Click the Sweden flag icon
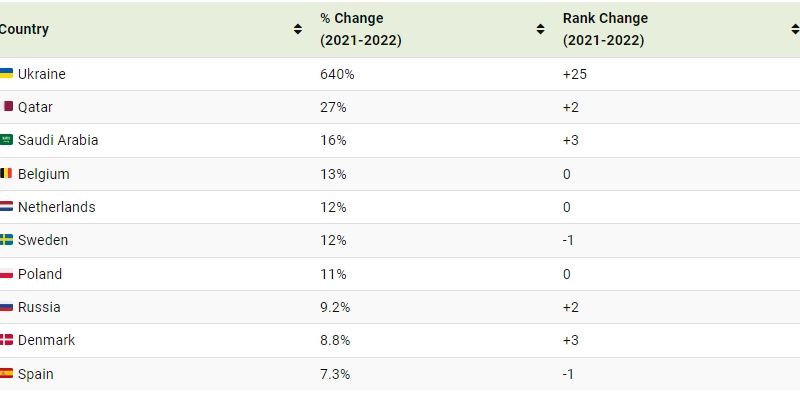 (x=6, y=241)
